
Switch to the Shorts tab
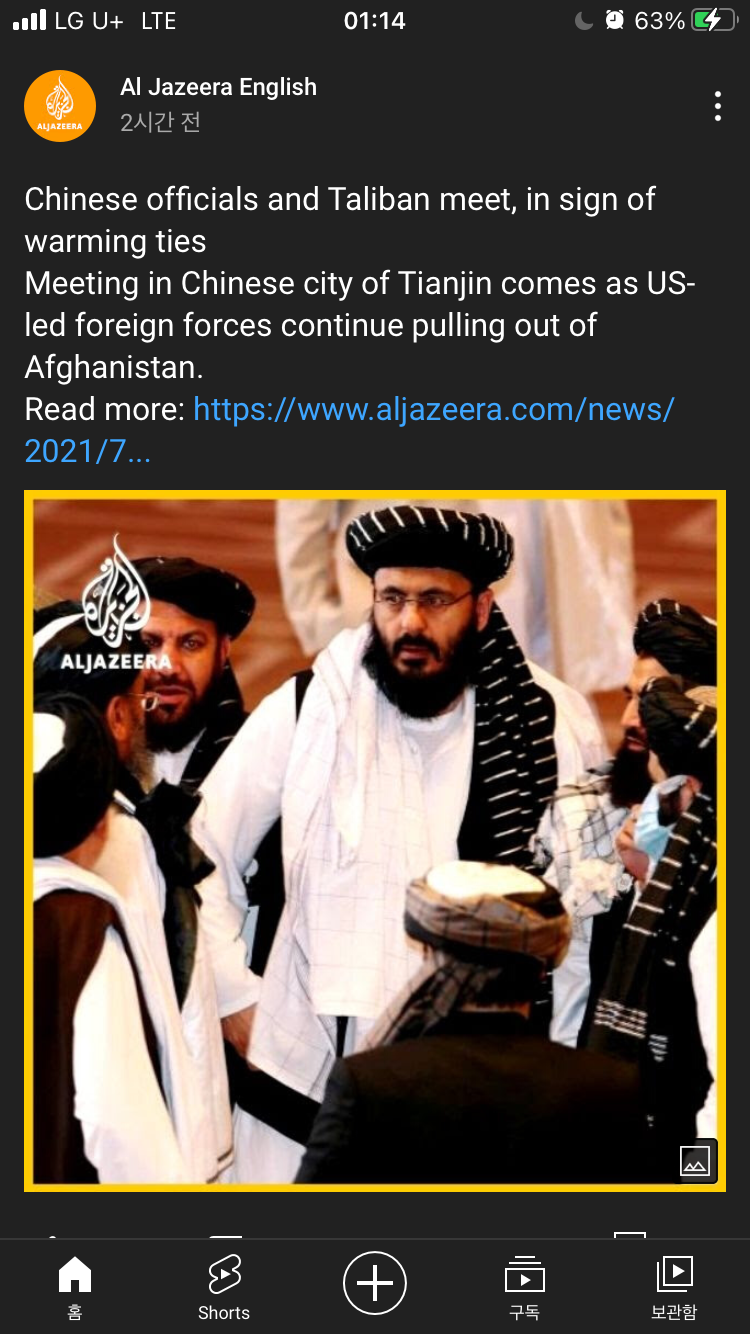pos(224,1288)
